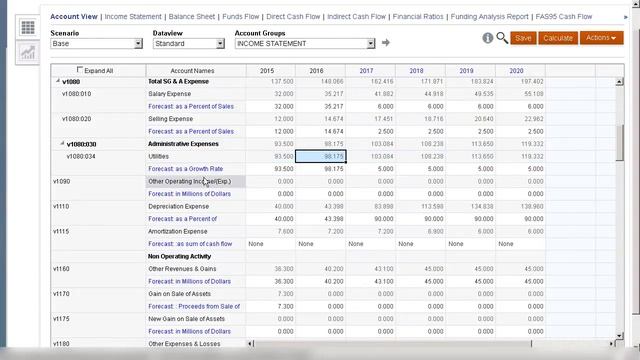Switch to Direct Cash Flow tab
The width and height of the screenshot is (640, 360).
(x=293, y=17)
